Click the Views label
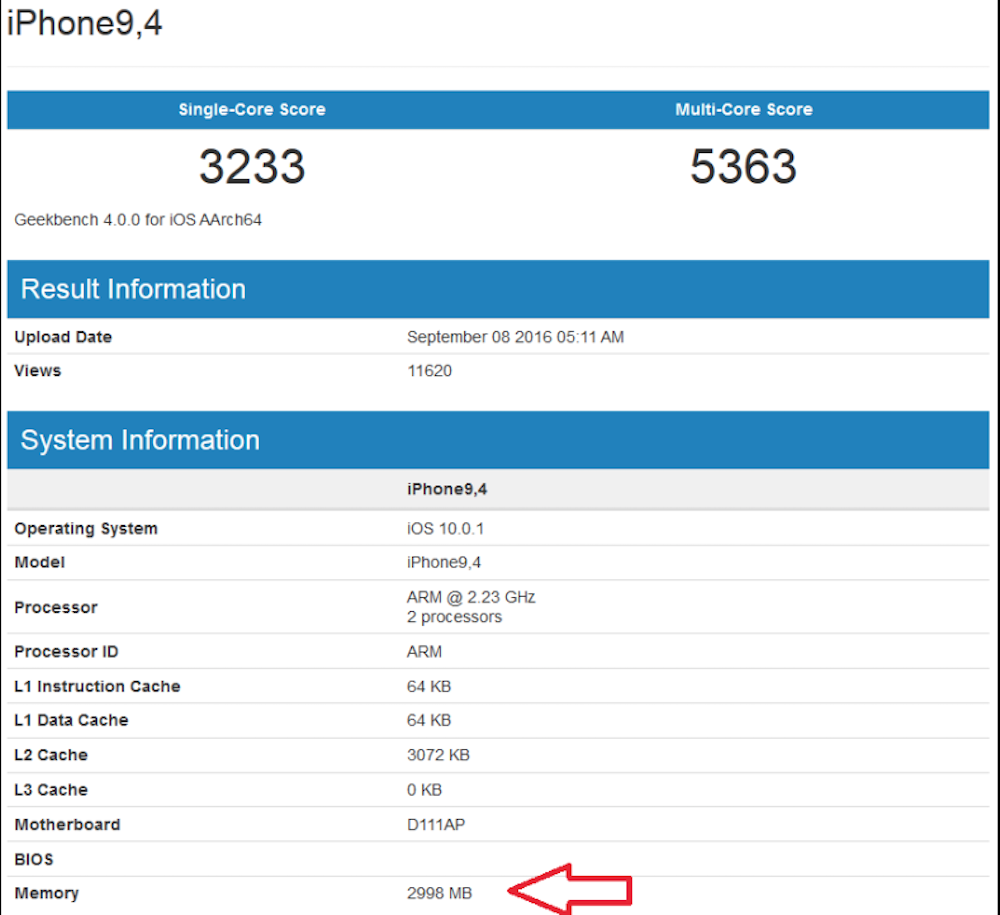1000x915 pixels. tap(38, 370)
